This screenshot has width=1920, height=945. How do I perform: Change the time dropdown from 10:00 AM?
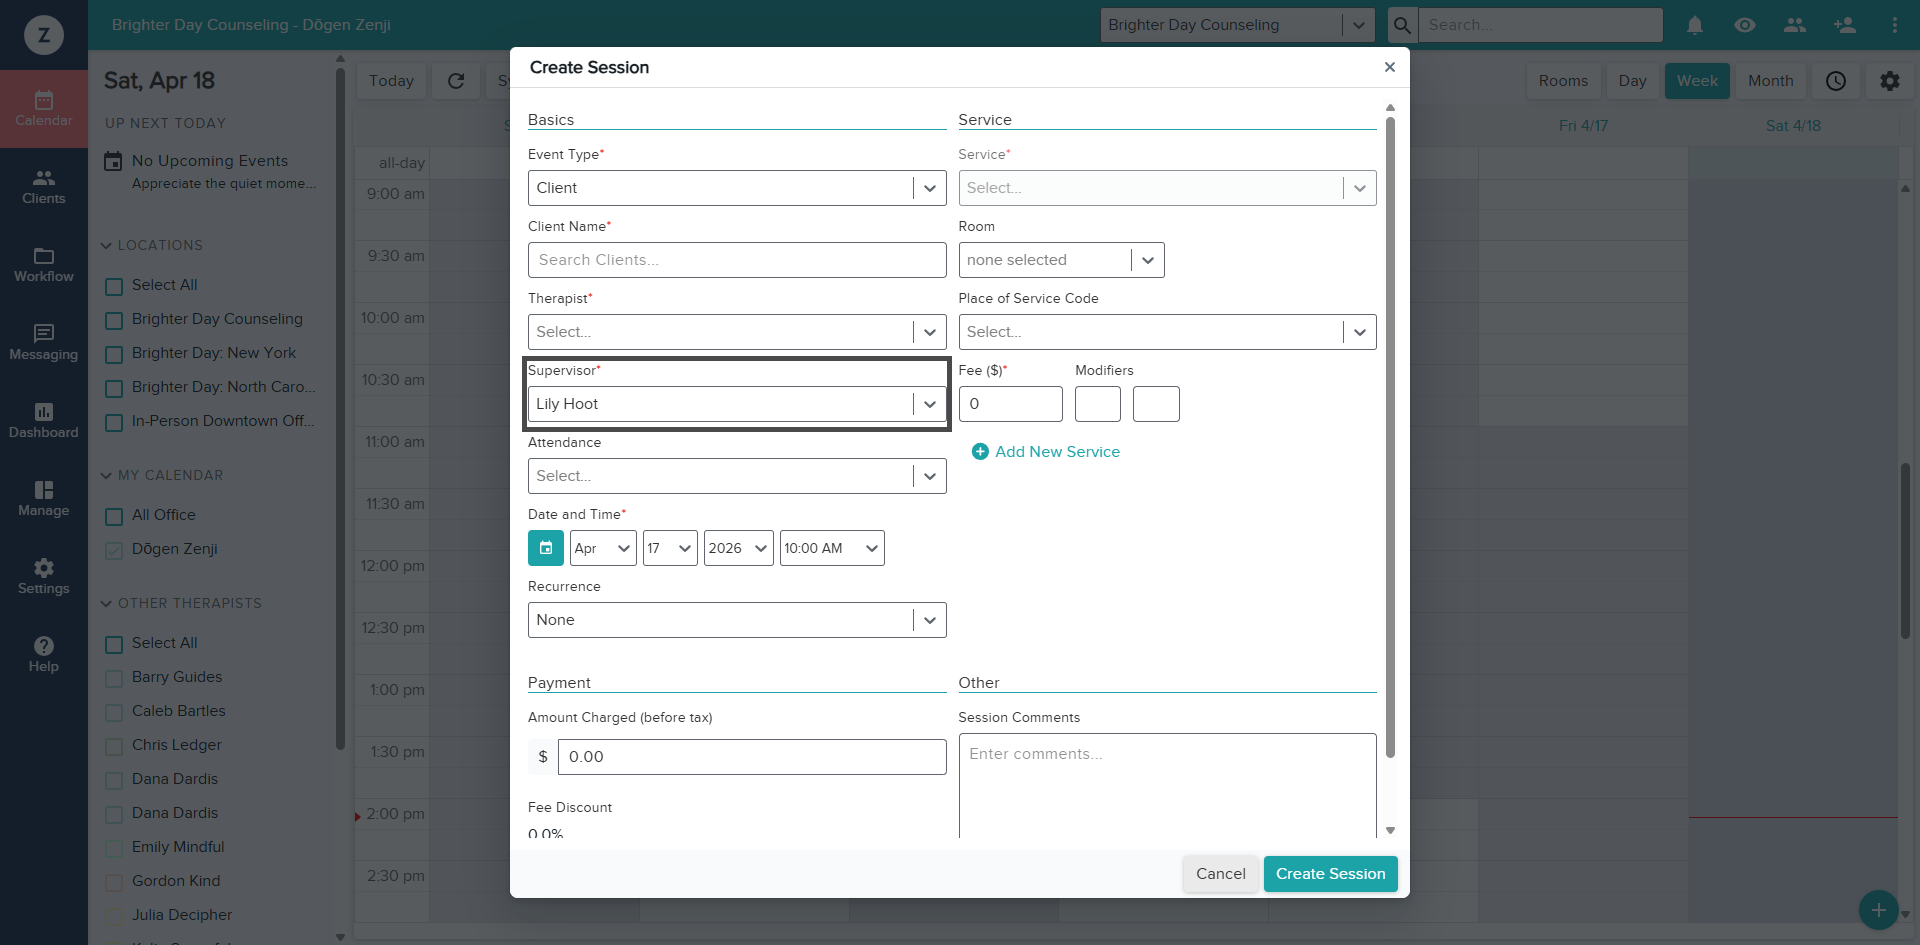tap(832, 548)
